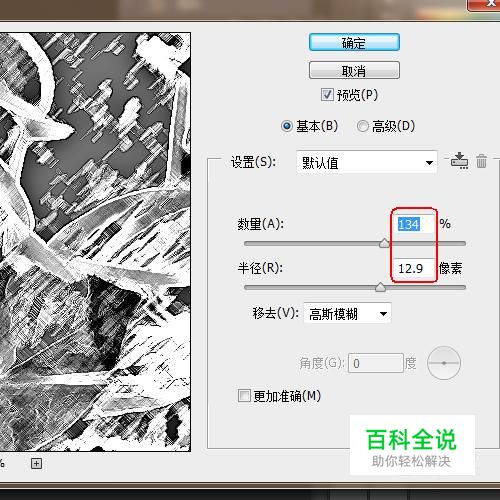The image size is (500, 500).
Task: Click the sharpen preview image
Action: (x=95, y=242)
